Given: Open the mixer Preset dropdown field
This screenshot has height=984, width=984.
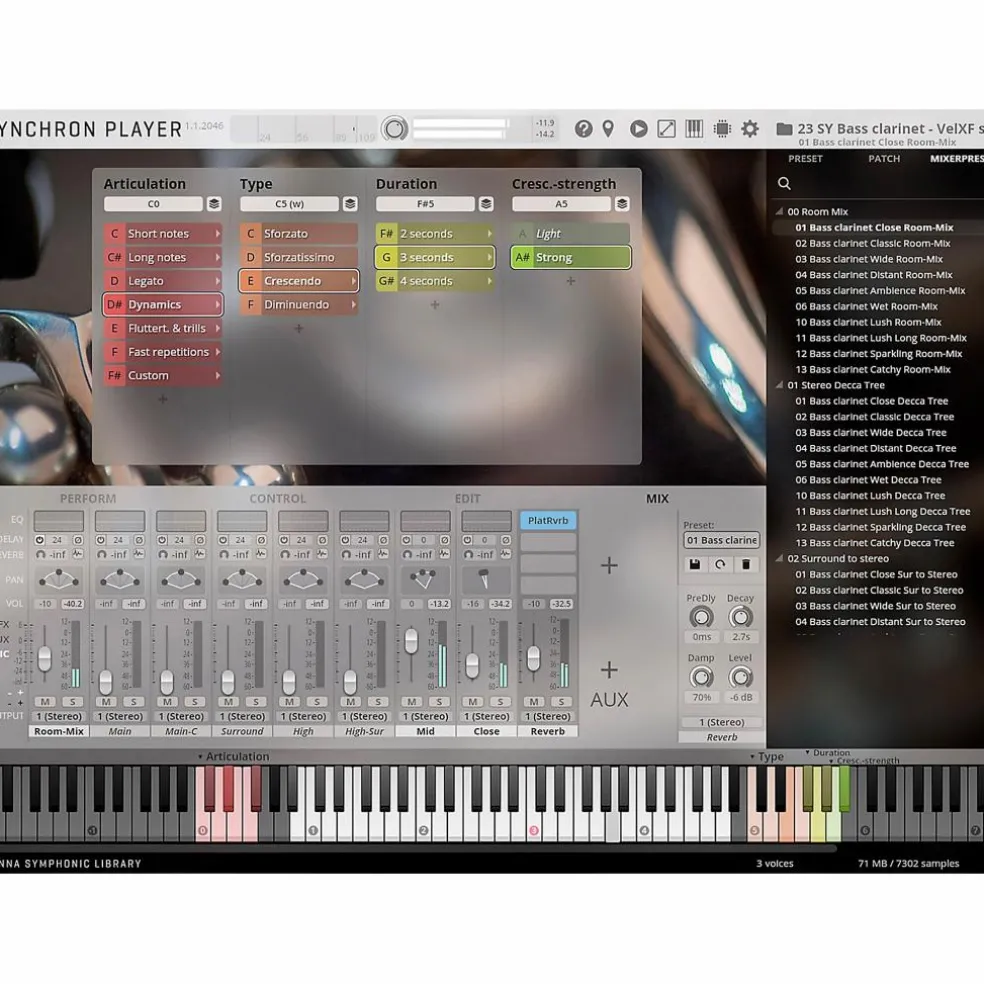Looking at the screenshot, I should pos(722,540).
